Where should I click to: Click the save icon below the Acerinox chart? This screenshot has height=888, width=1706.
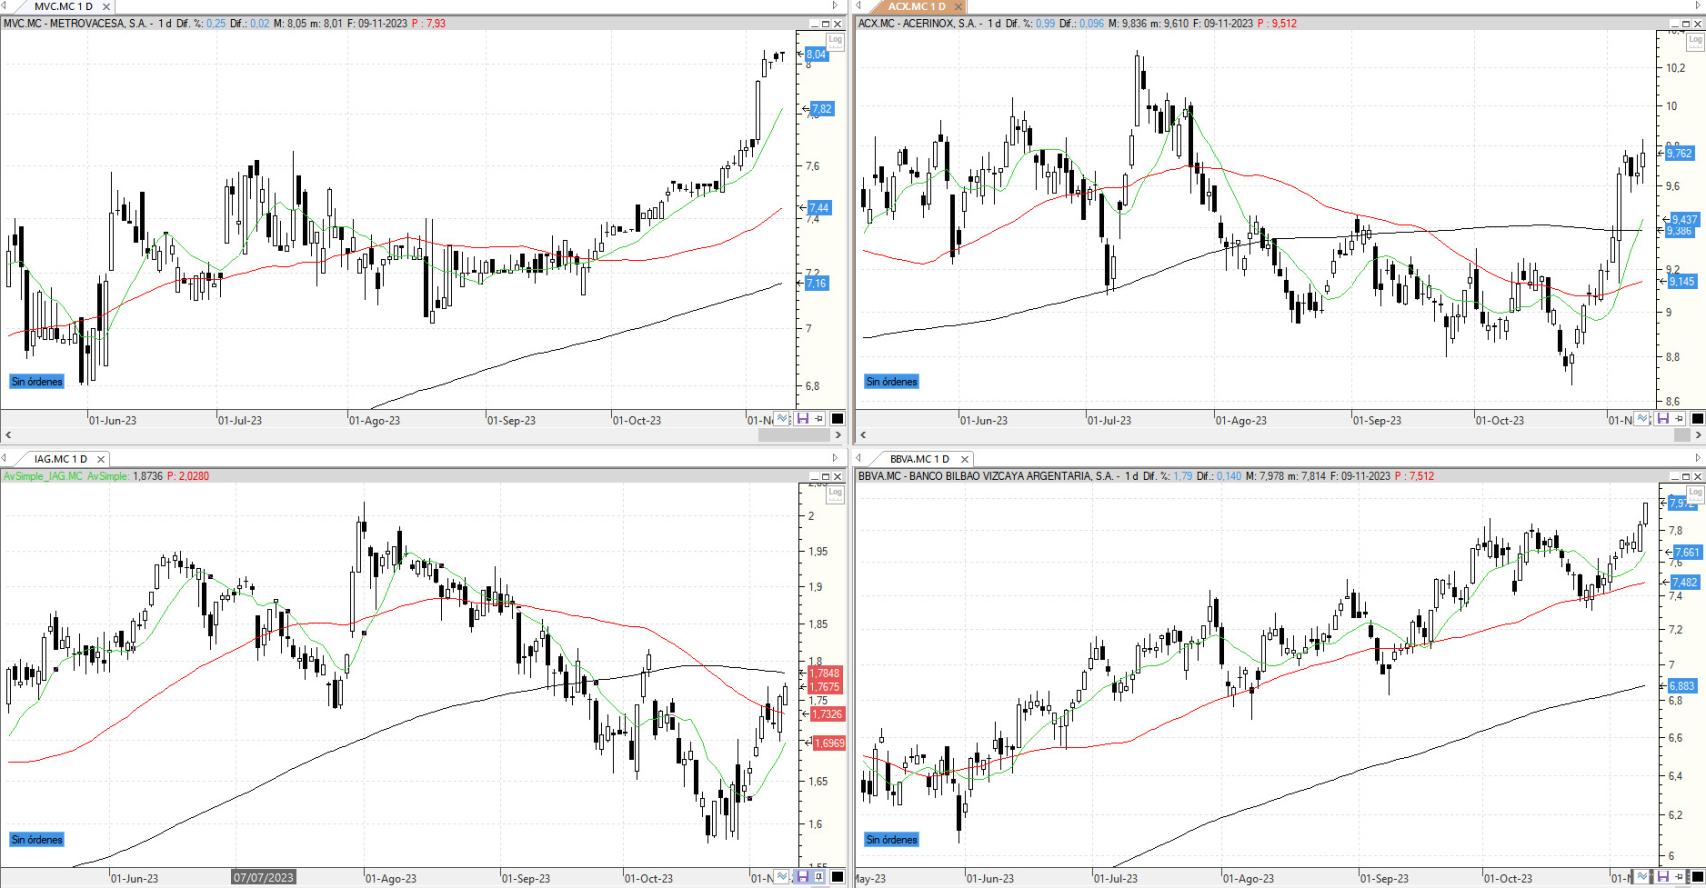click(1663, 419)
